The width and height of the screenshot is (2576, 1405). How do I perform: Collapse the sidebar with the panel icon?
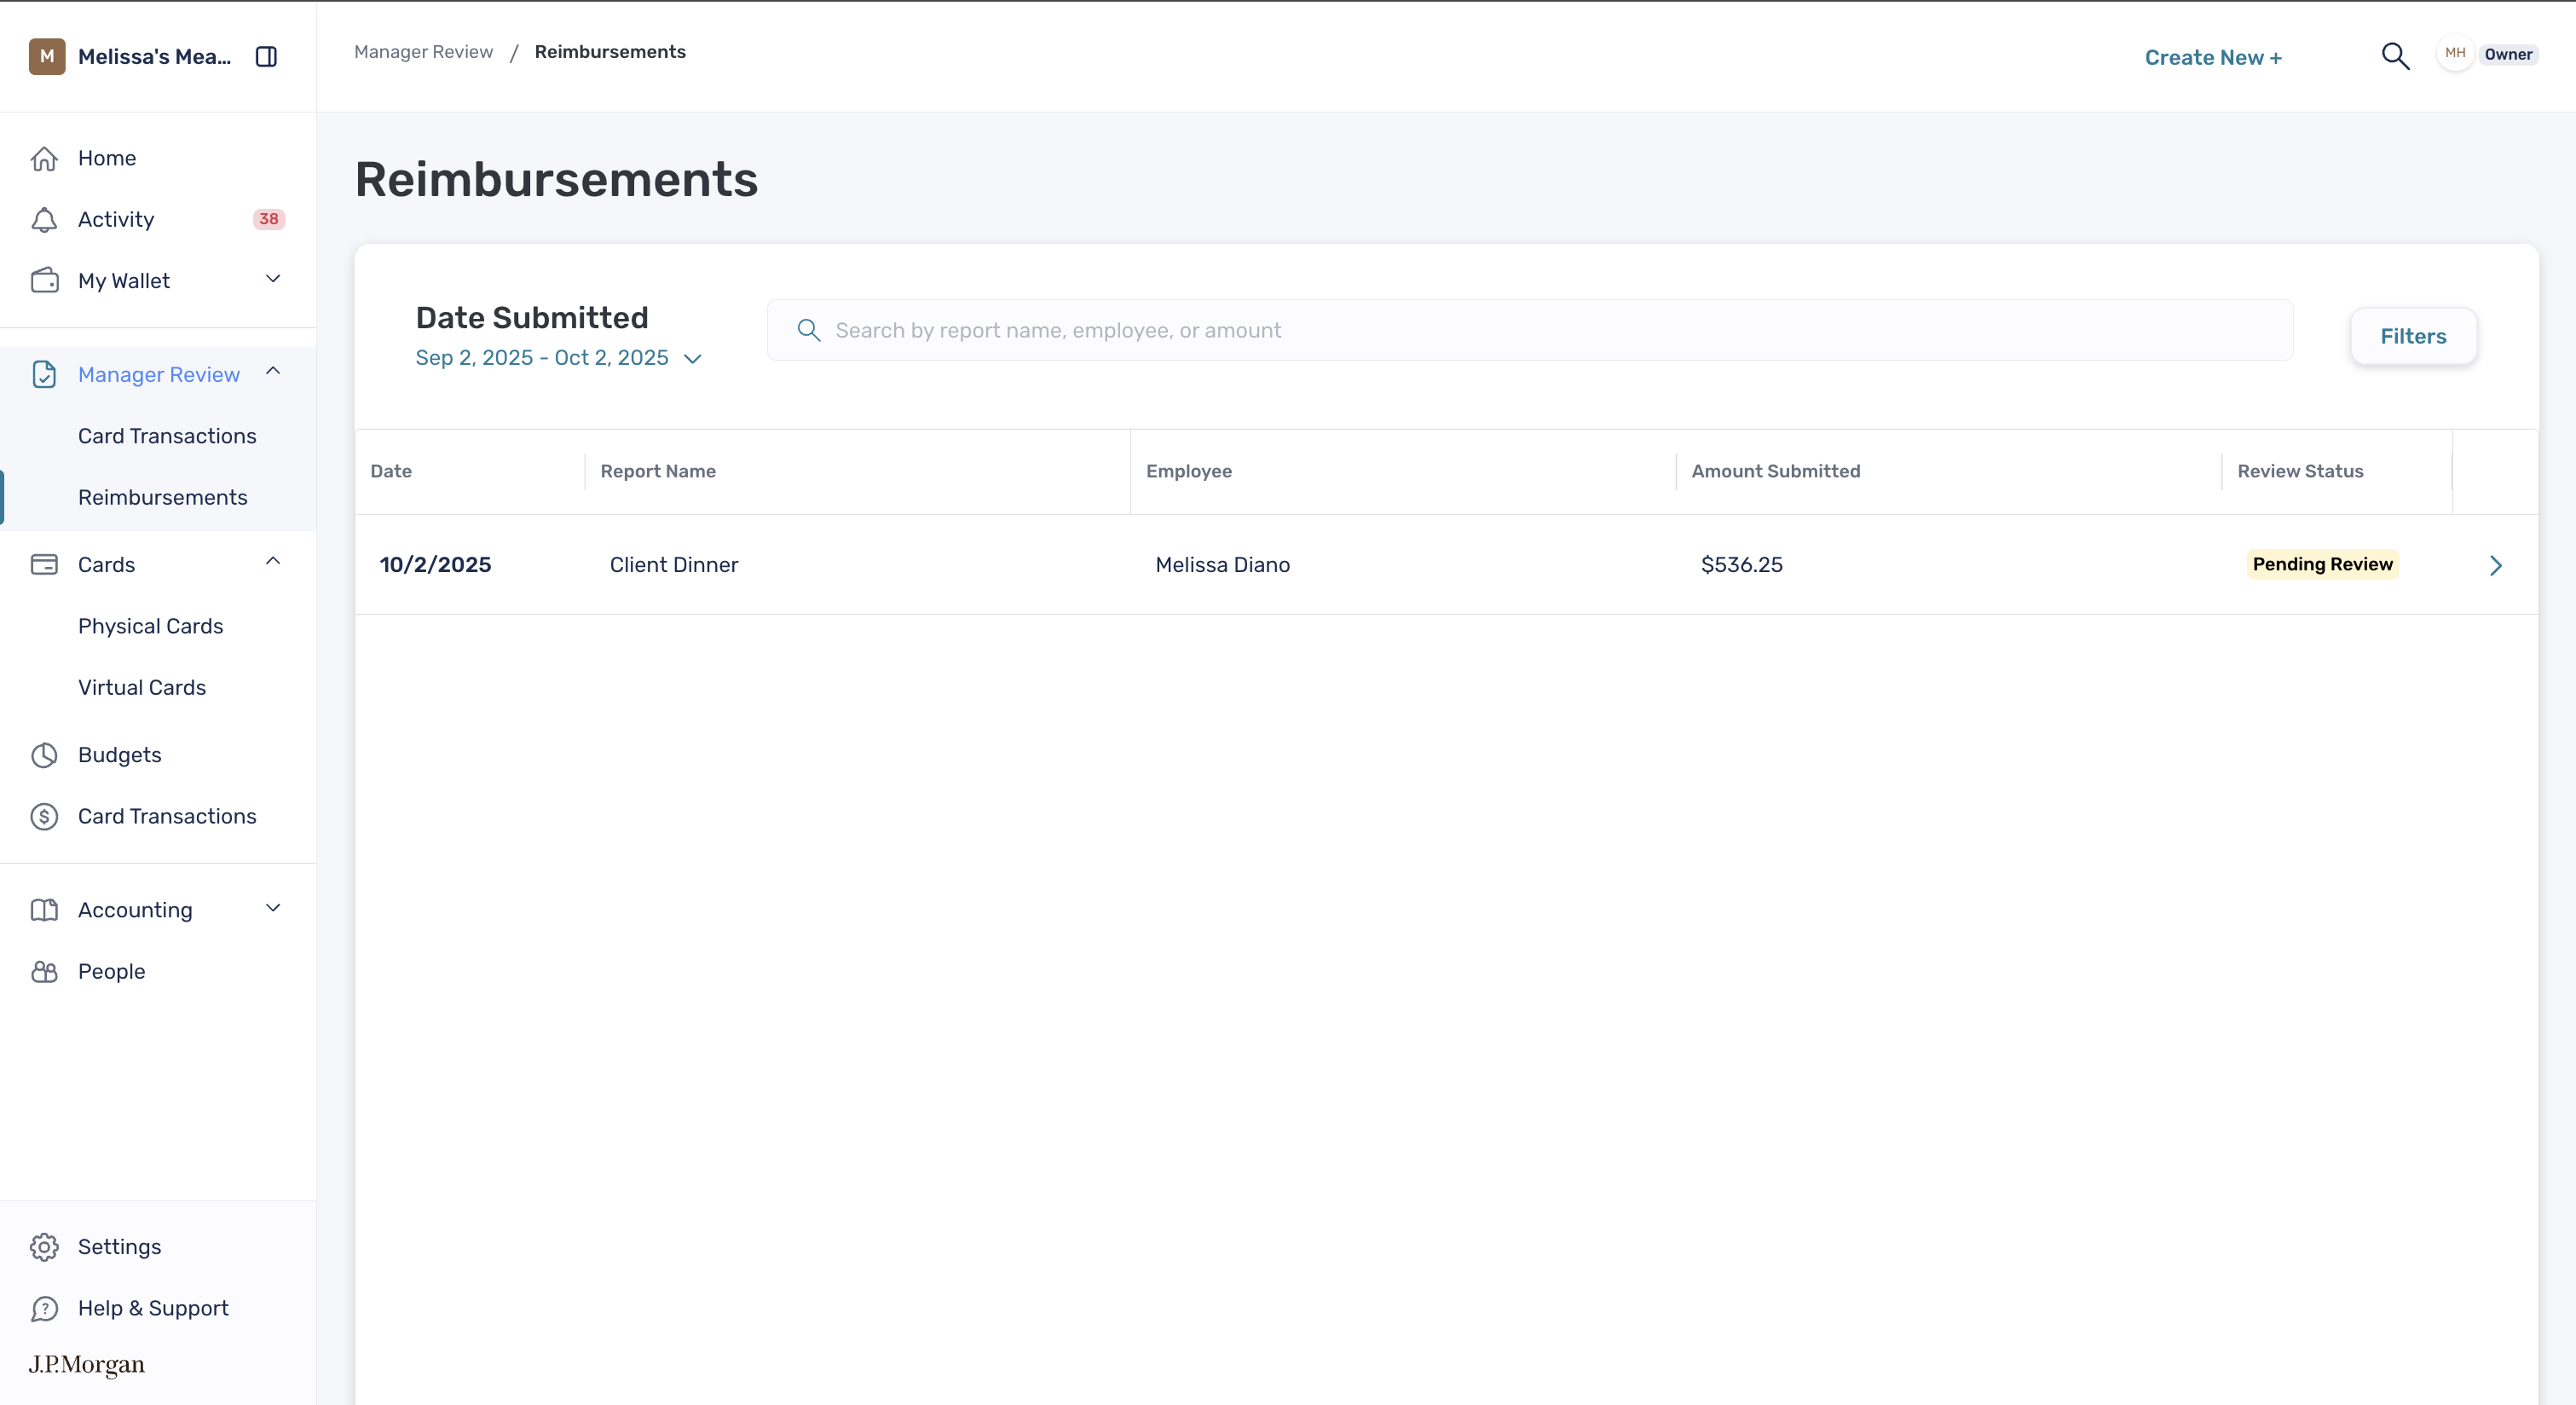point(266,56)
